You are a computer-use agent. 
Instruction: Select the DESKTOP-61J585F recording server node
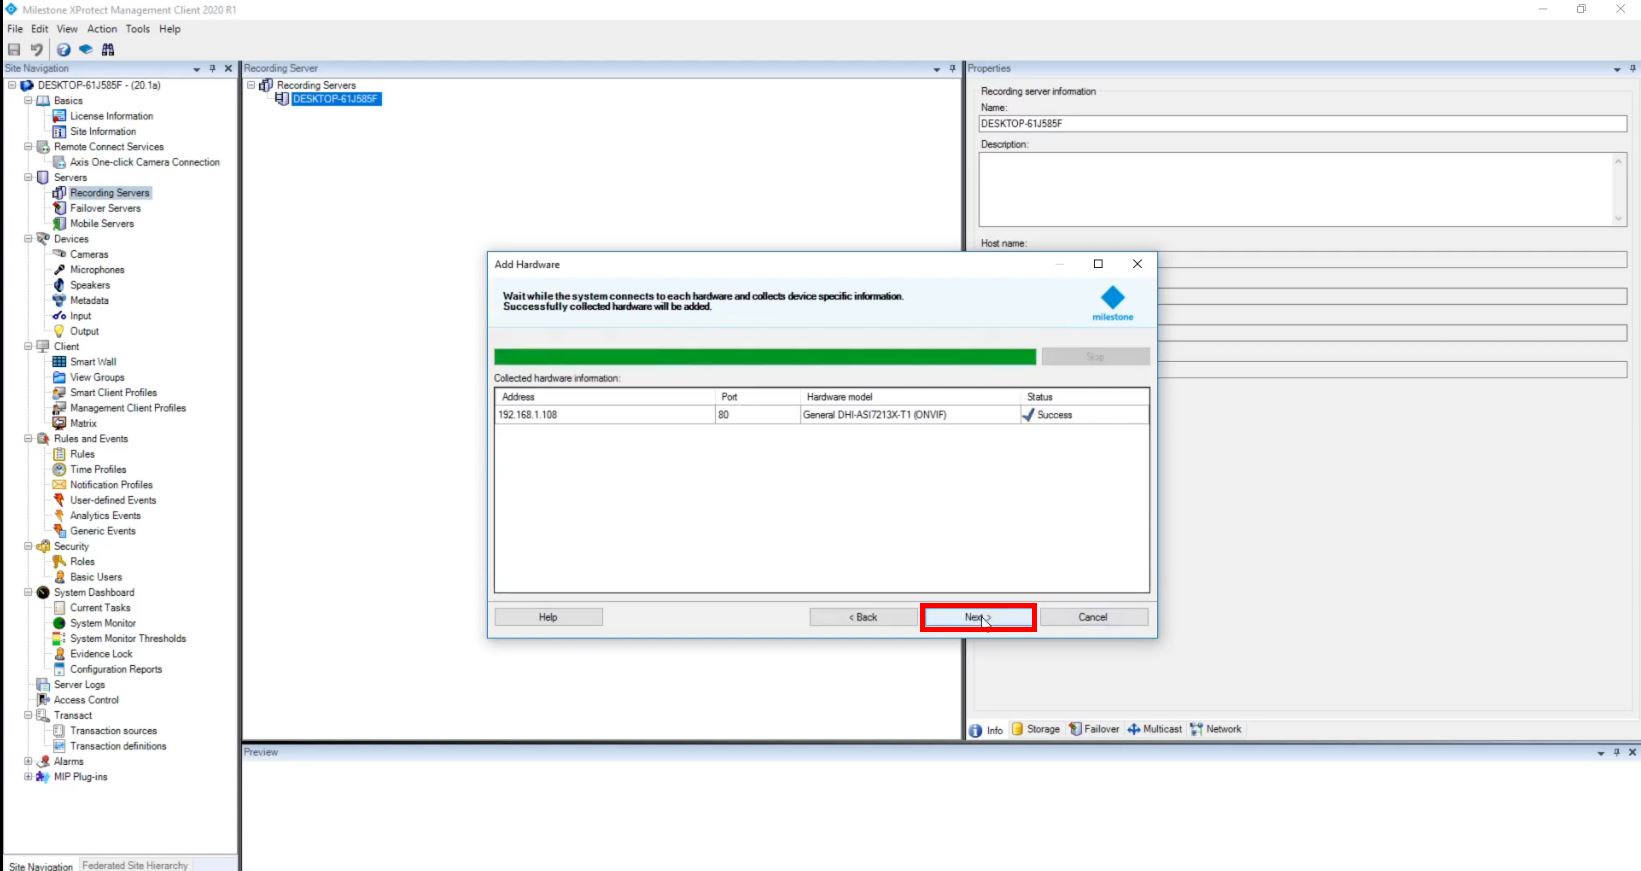(336, 99)
